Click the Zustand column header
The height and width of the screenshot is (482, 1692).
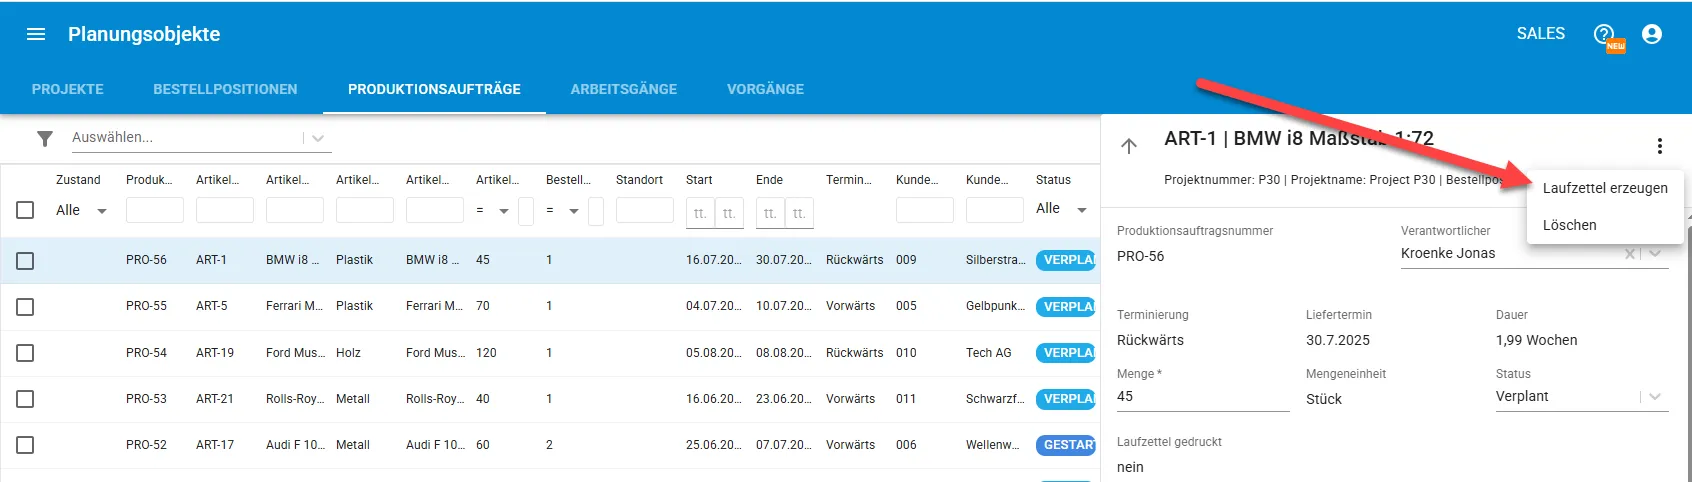tap(78, 180)
